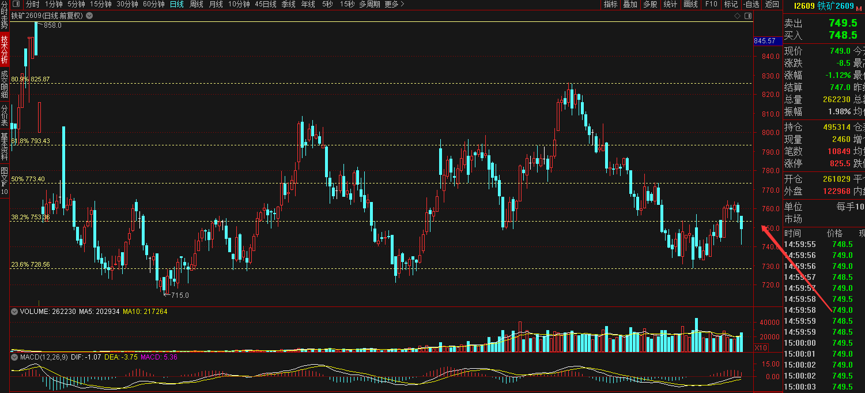
Task: Select the 15分钟 timeframe
Action: click(100, 4)
